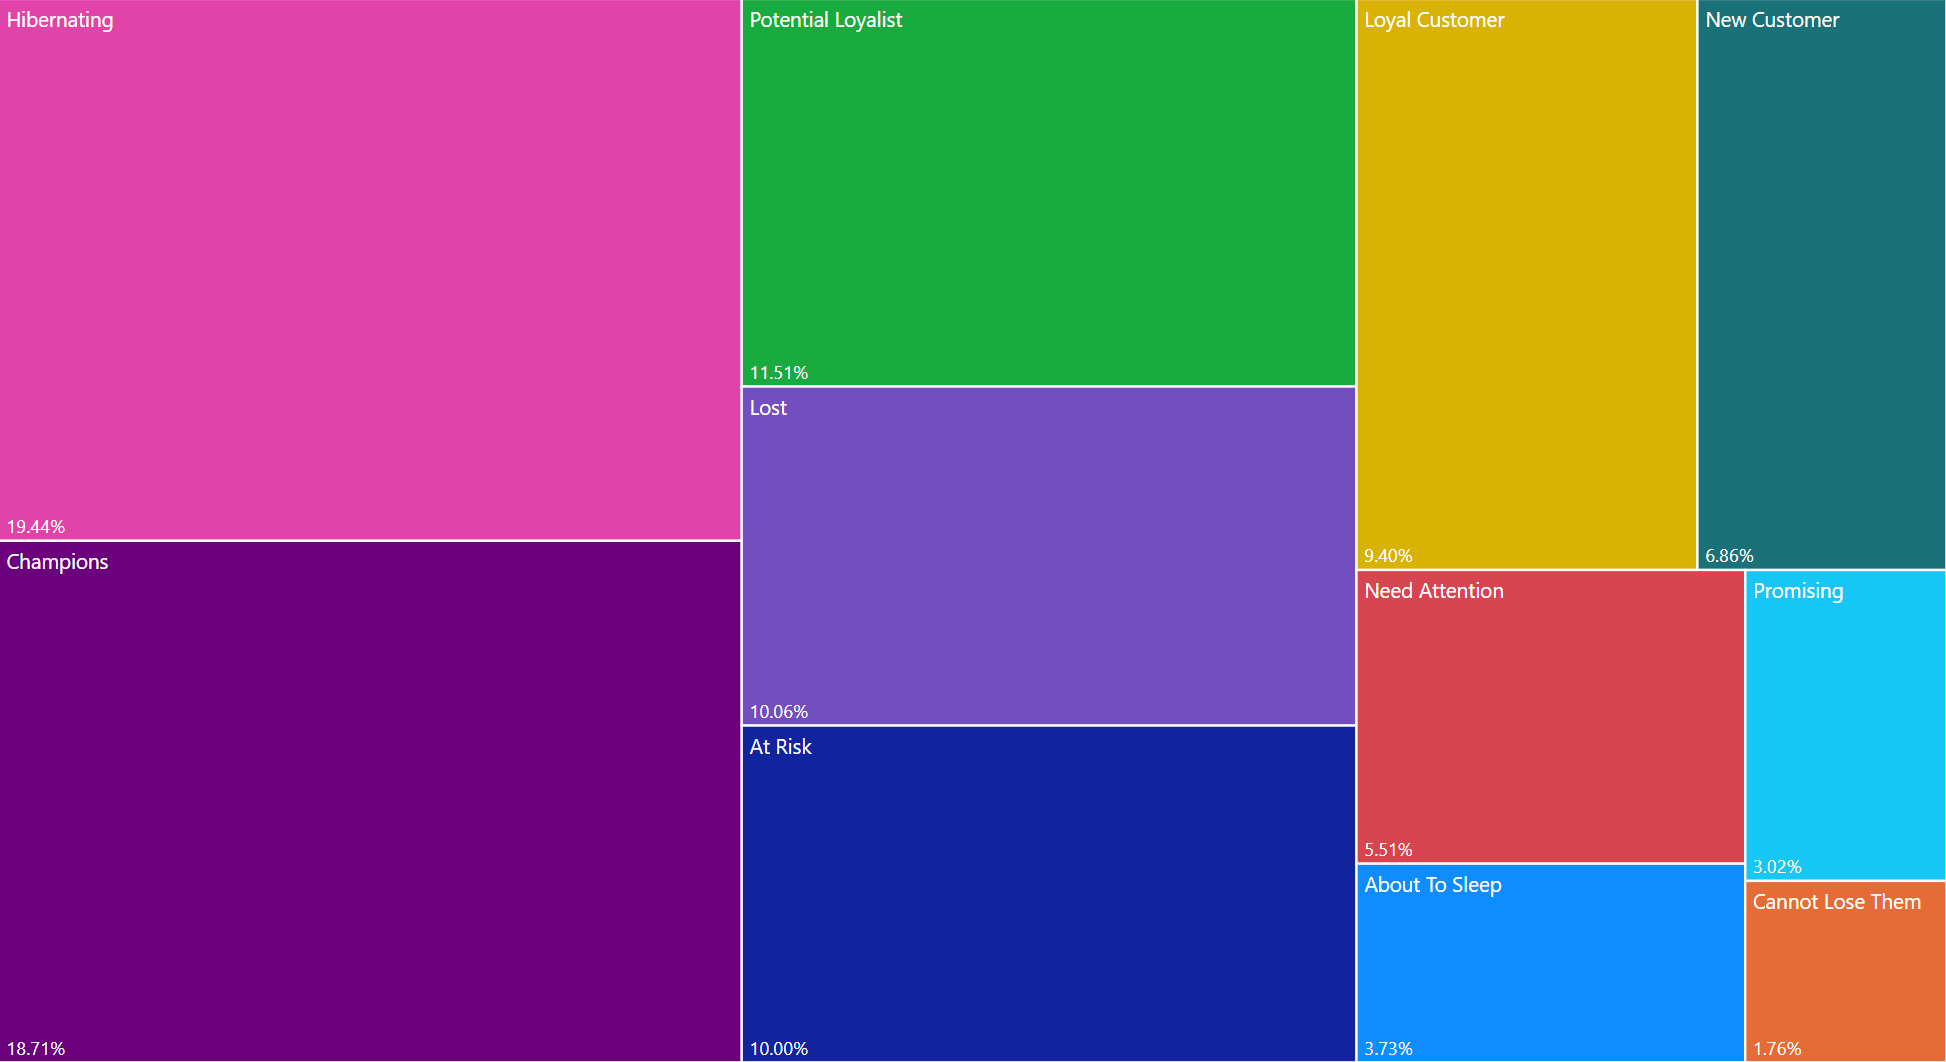This screenshot has height=1062, width=1946.
Task: Click the 18.71% value label
Action: [36, 1049]
